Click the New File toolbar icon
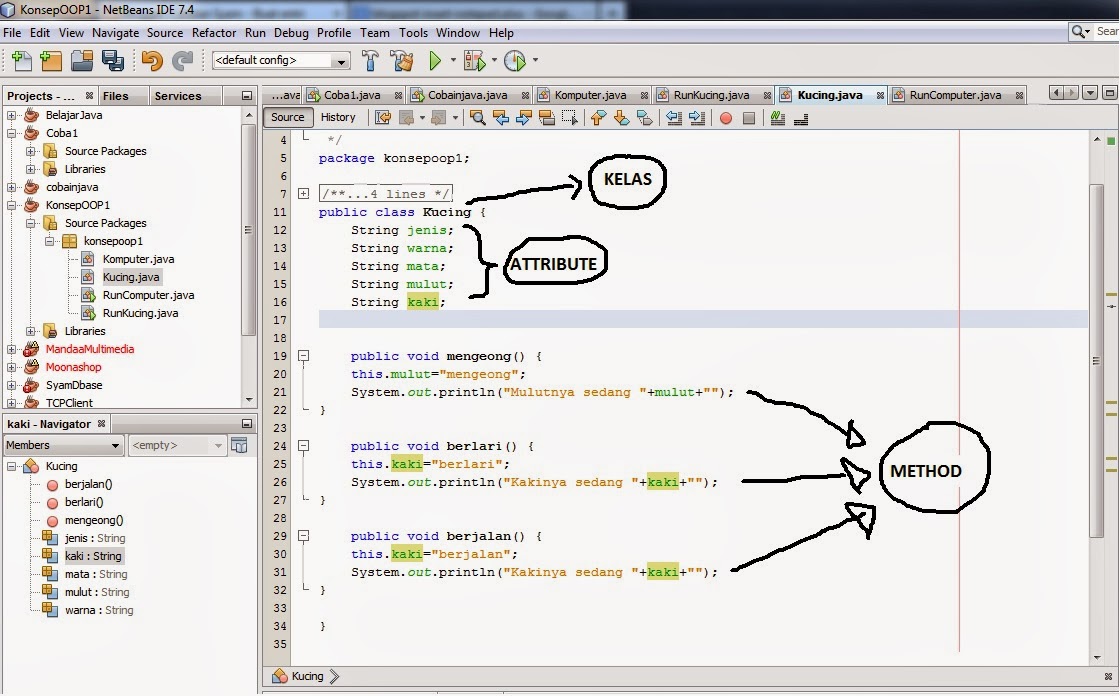This screenshot has height=696, width=1120. pos(21,61)
